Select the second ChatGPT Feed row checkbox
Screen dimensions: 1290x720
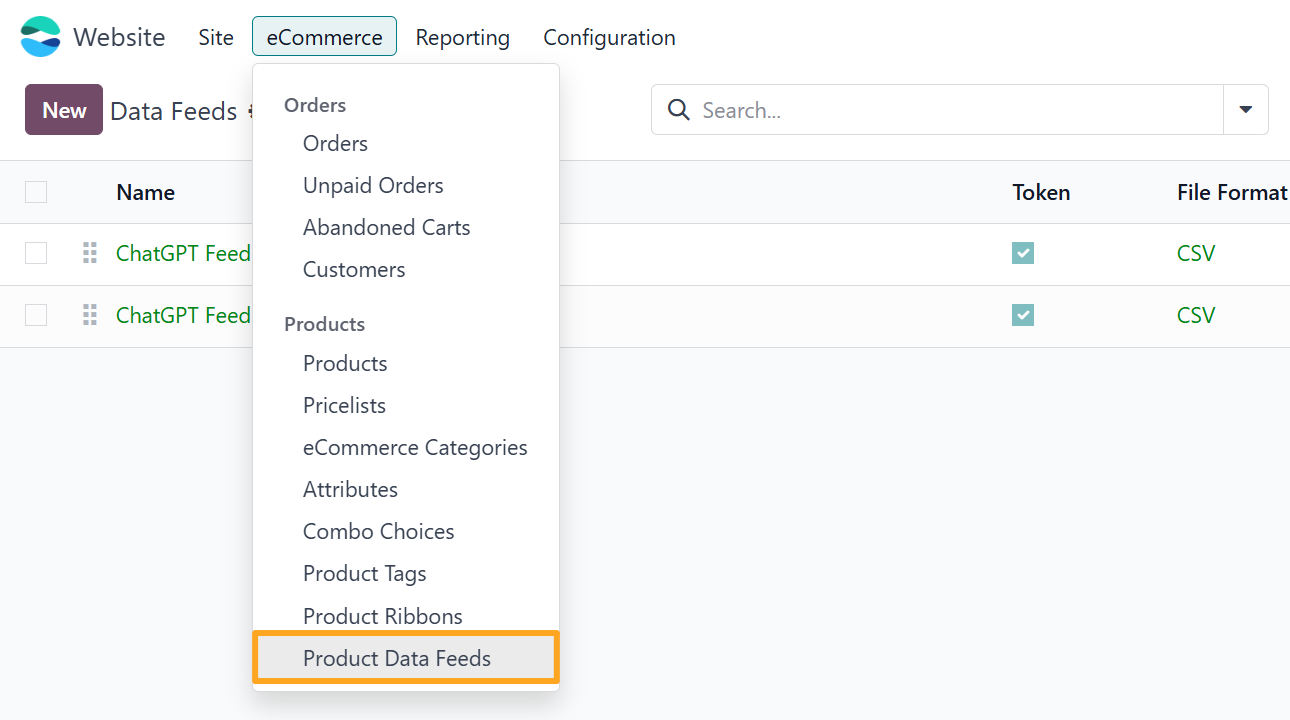(x=36, y=315)
